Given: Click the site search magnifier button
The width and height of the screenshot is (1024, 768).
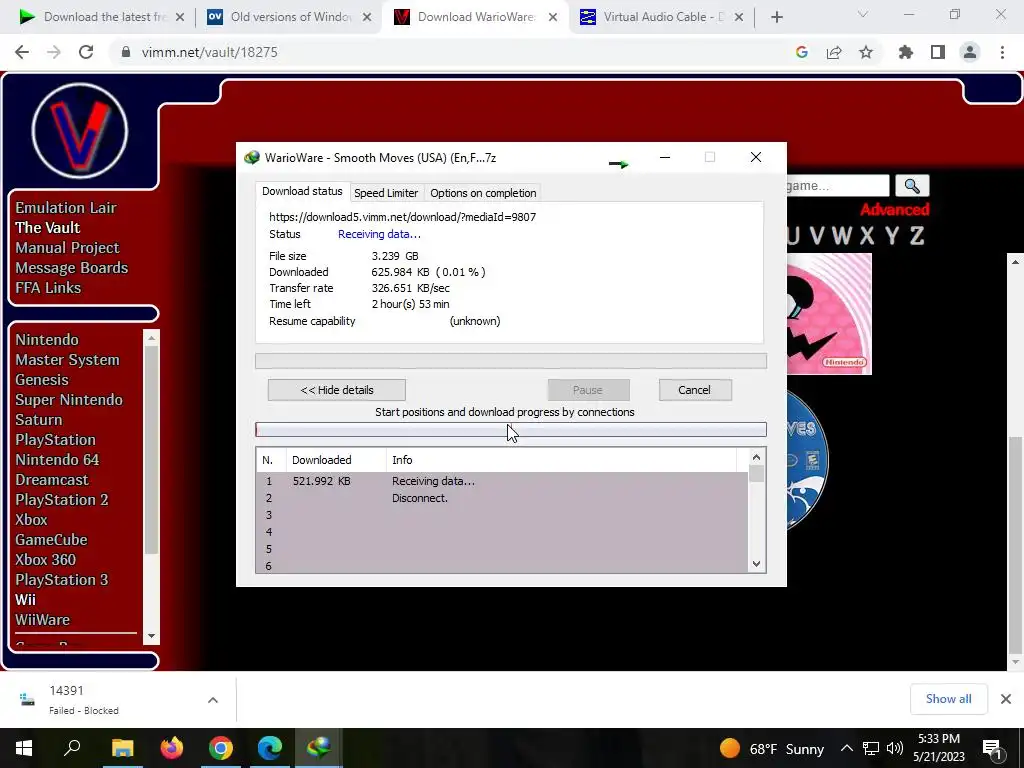Looking at the screenshot, I should pyautogui.click(x=912, y=186).
